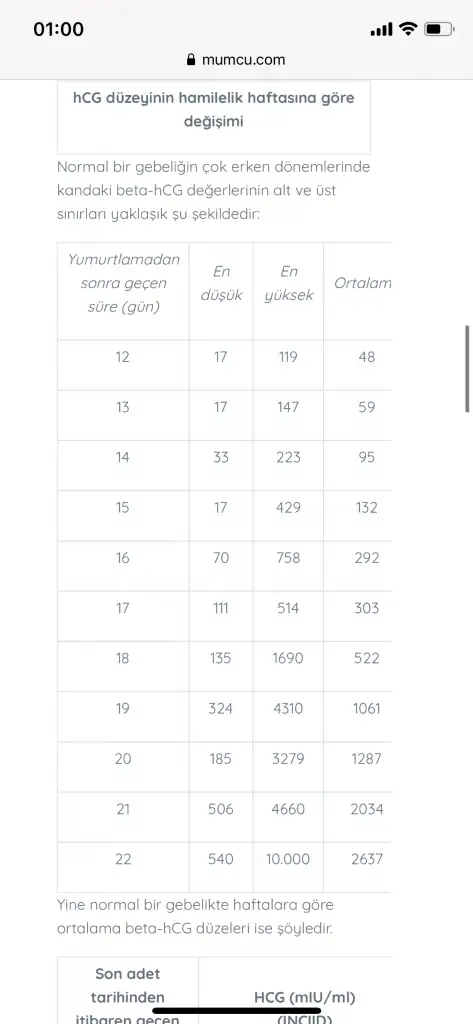Tap the Wi-Fi status icon
Image resolution: width=473 pixels, height=1024 pixels.
pos(408,29)
